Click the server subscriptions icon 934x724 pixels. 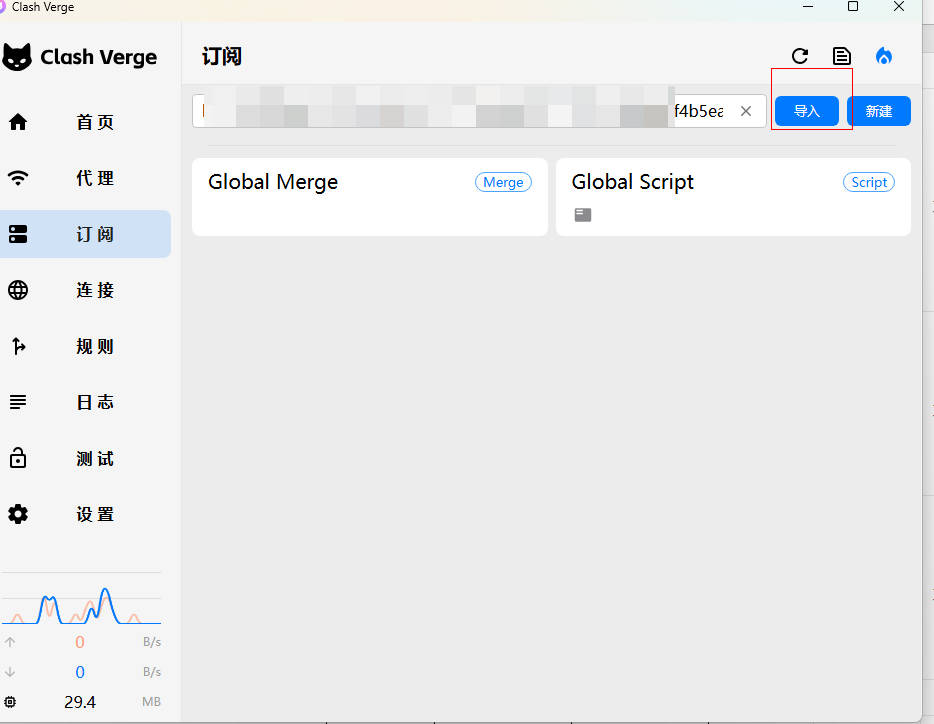pyautogui.click(x=18, y=234)
